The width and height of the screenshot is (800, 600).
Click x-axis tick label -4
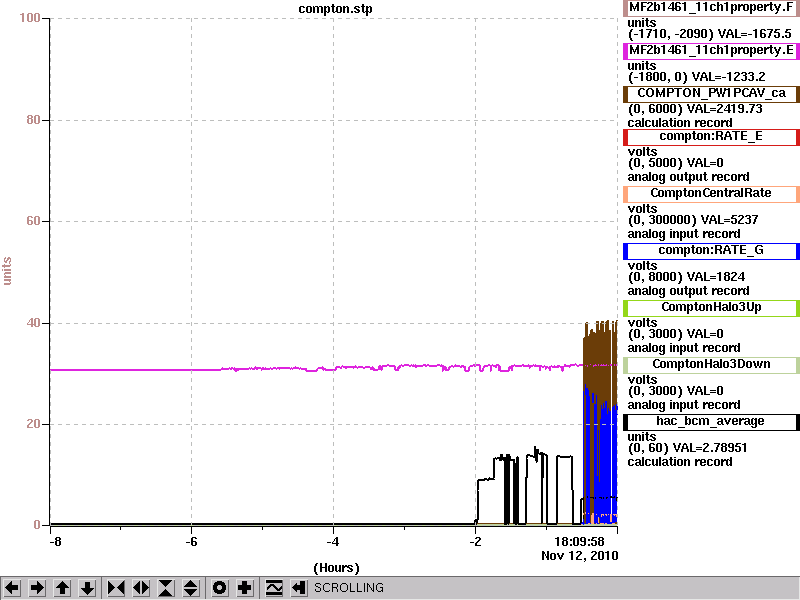pos(333,541)
